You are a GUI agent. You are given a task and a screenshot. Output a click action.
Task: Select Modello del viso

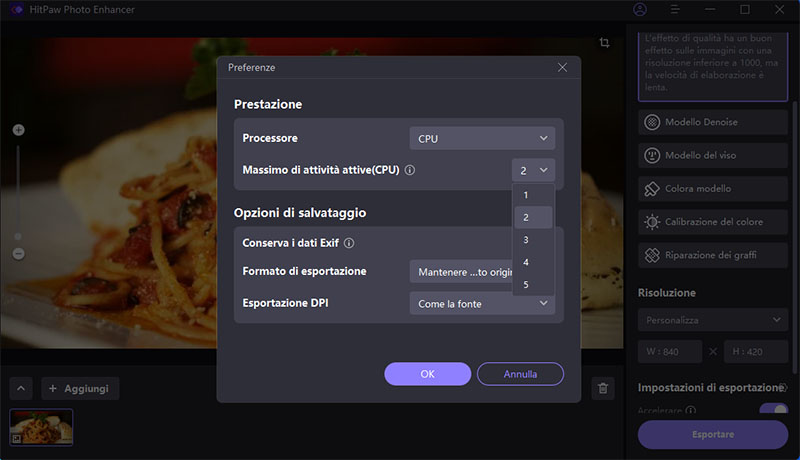pos(713,156)
